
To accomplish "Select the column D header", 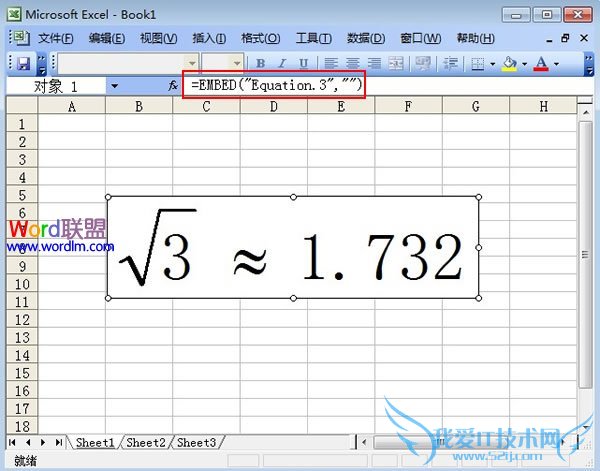I will tap(273, 106).
